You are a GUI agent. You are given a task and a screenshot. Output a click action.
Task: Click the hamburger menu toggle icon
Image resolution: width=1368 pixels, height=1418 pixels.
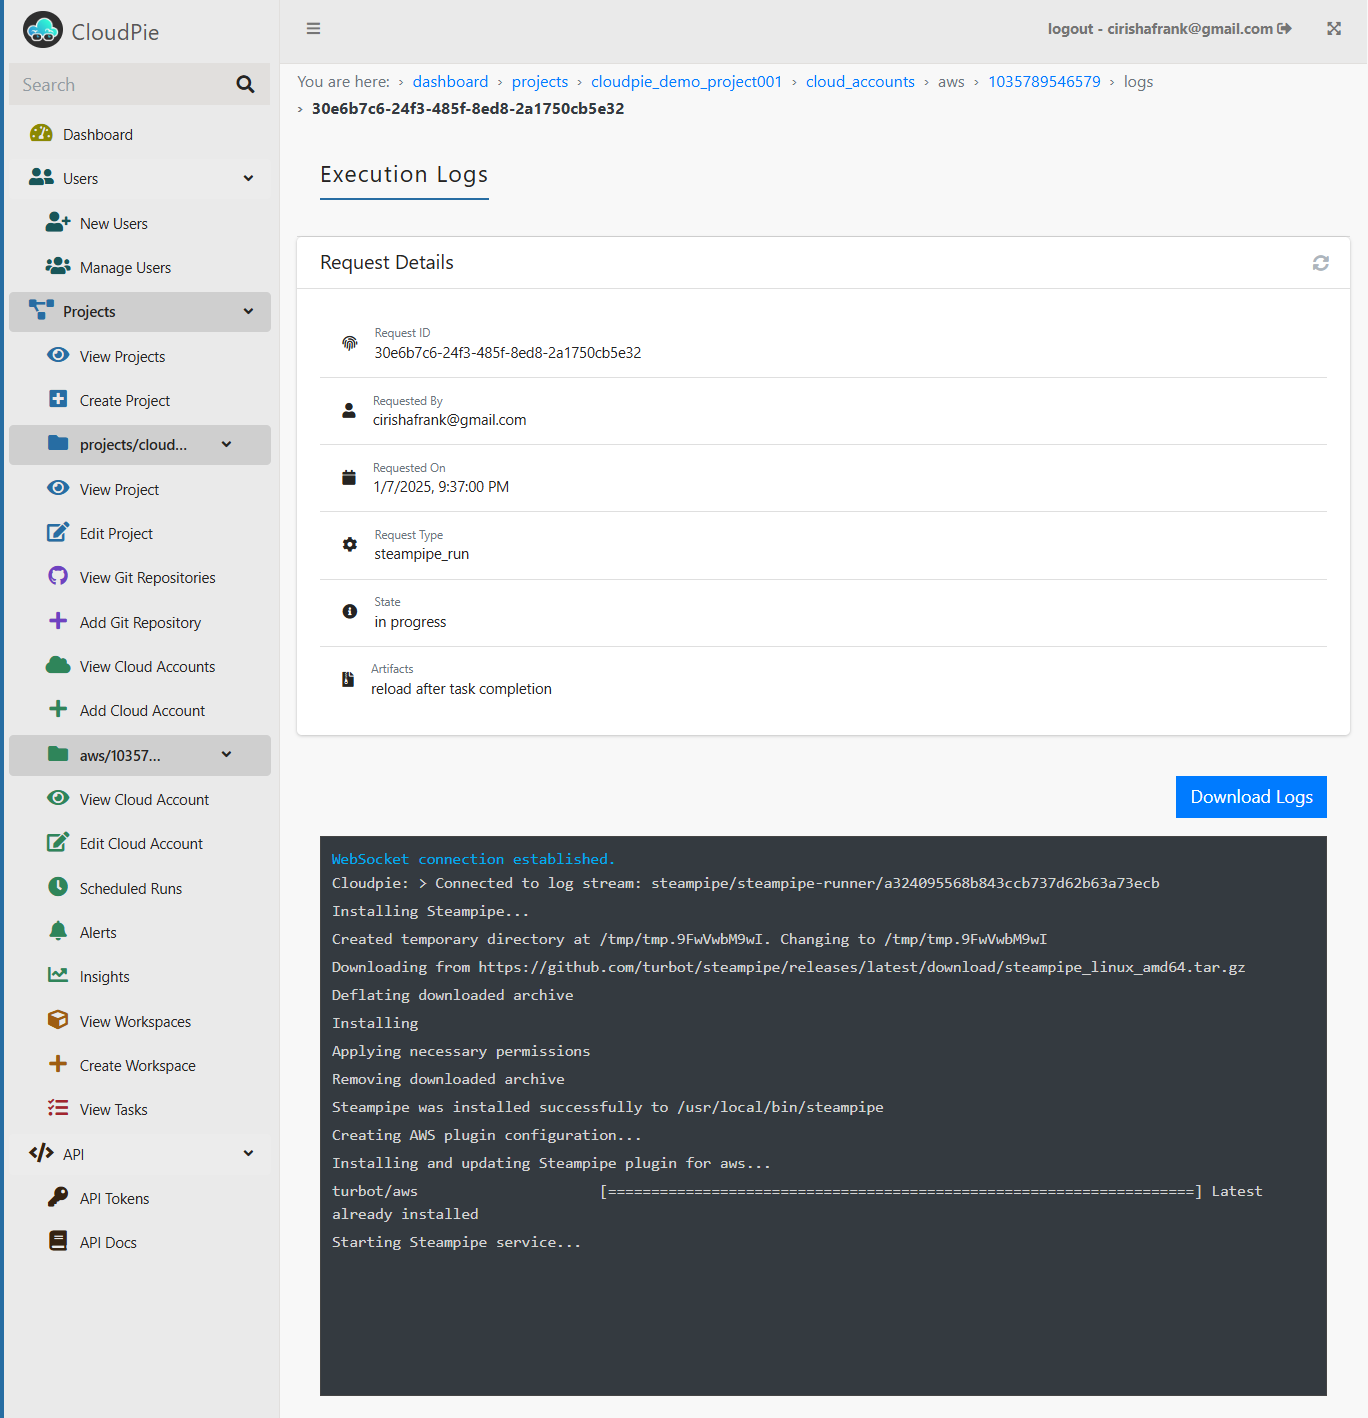(313, 29)
